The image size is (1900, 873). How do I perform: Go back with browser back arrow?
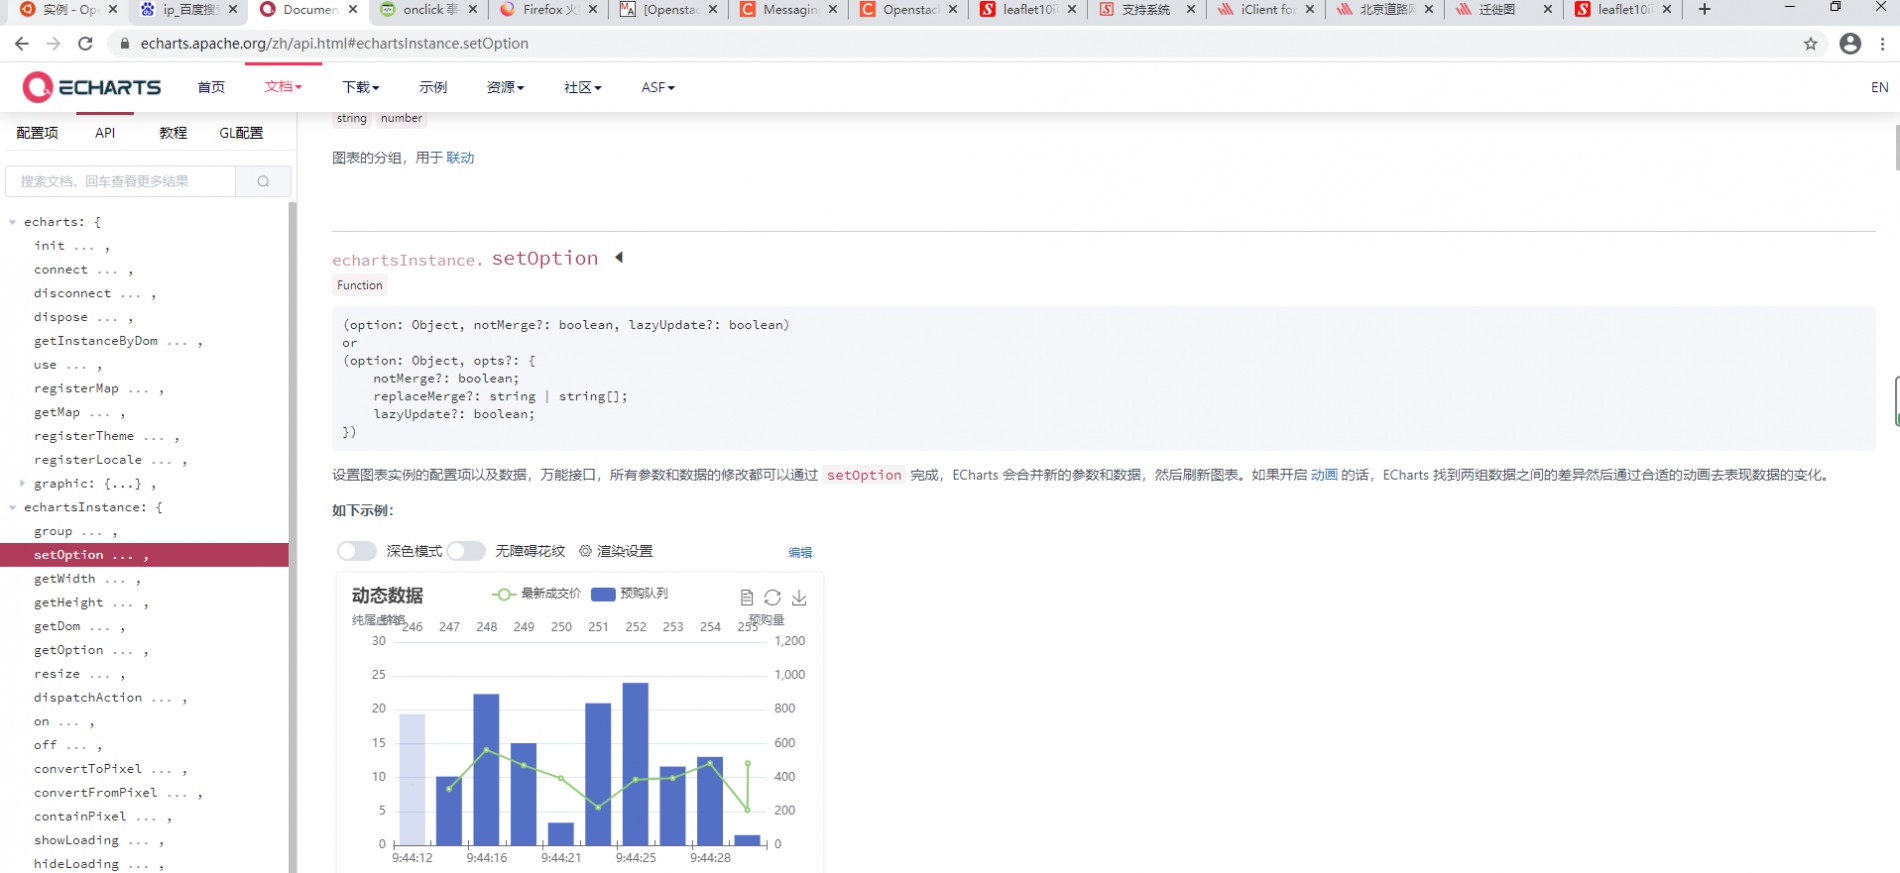(x=21, y=44)
